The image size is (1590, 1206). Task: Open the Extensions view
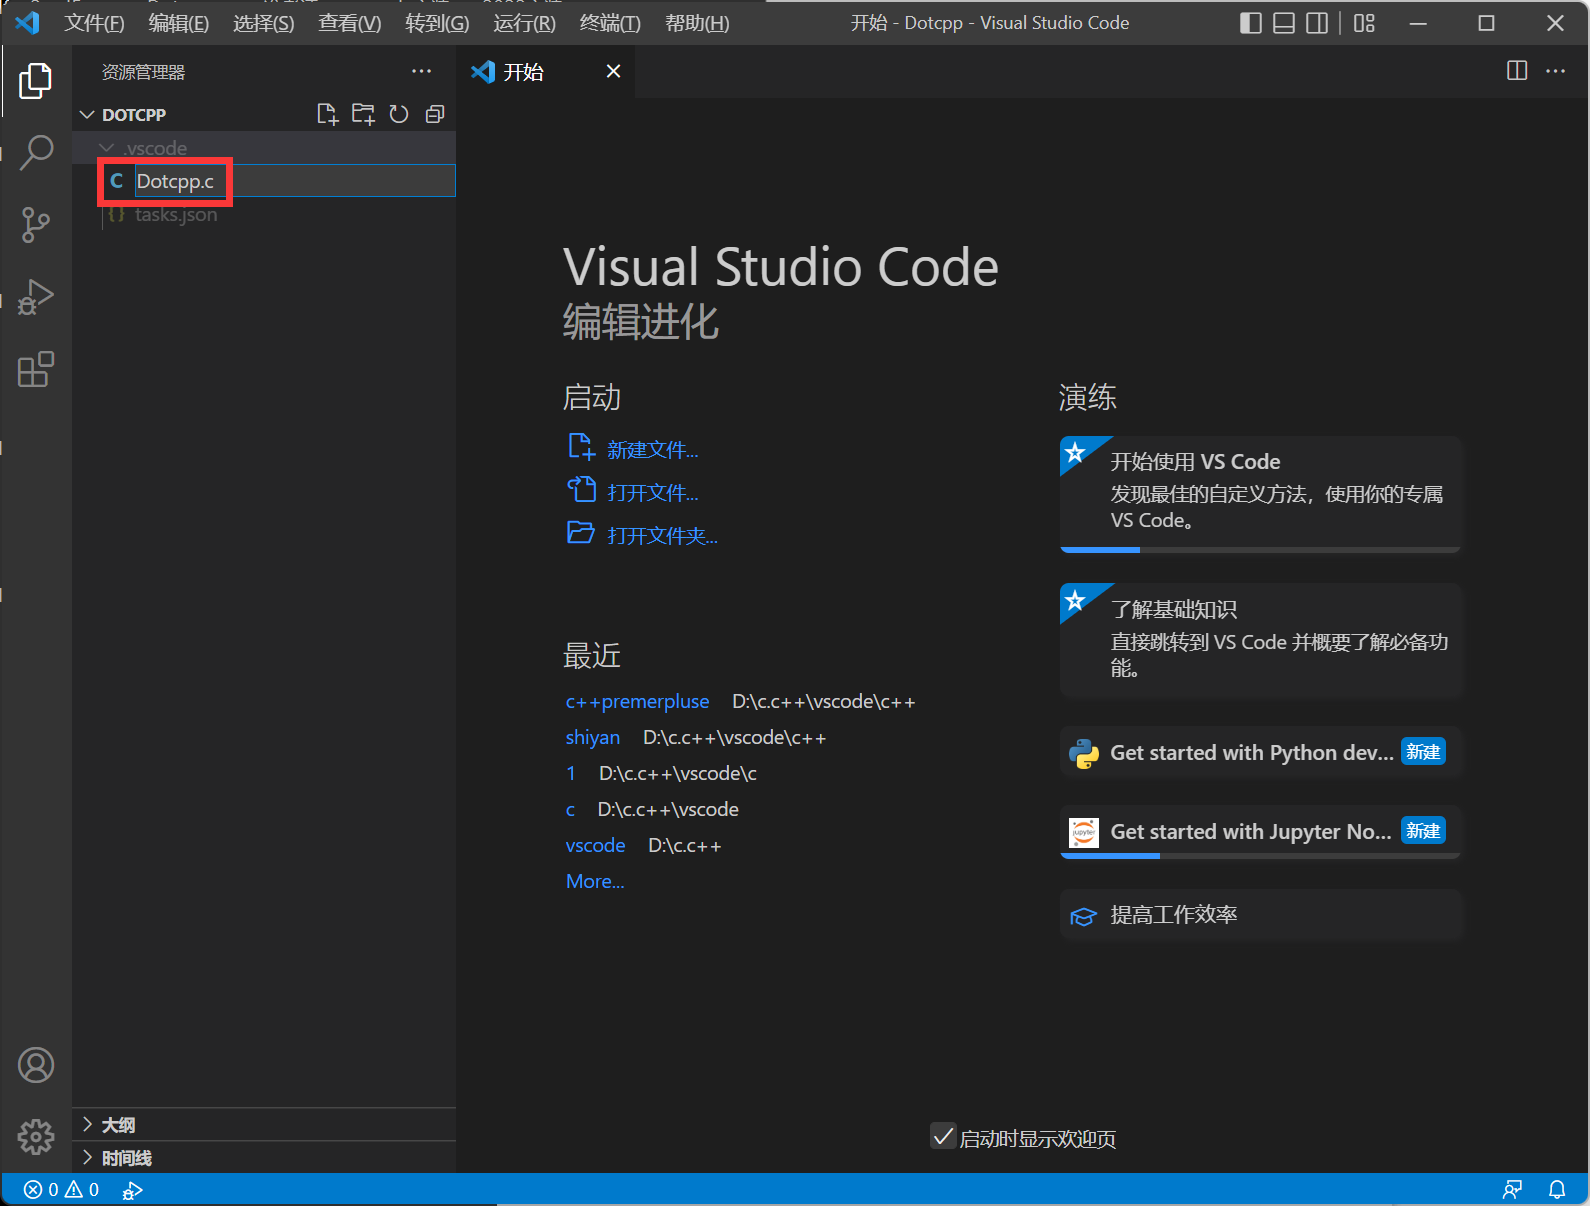click(36, 370)
